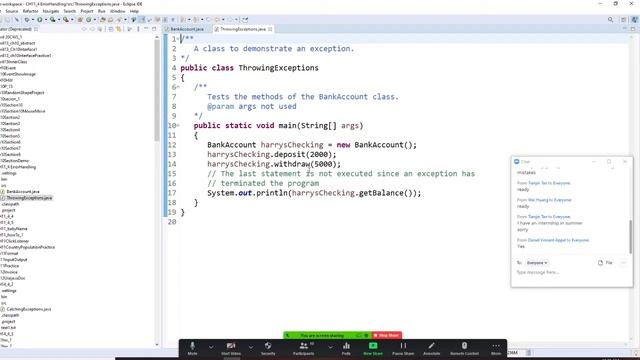Click the chat window vertical scrollbar
This screenshot has width=640, height=360.
point(630,237)
